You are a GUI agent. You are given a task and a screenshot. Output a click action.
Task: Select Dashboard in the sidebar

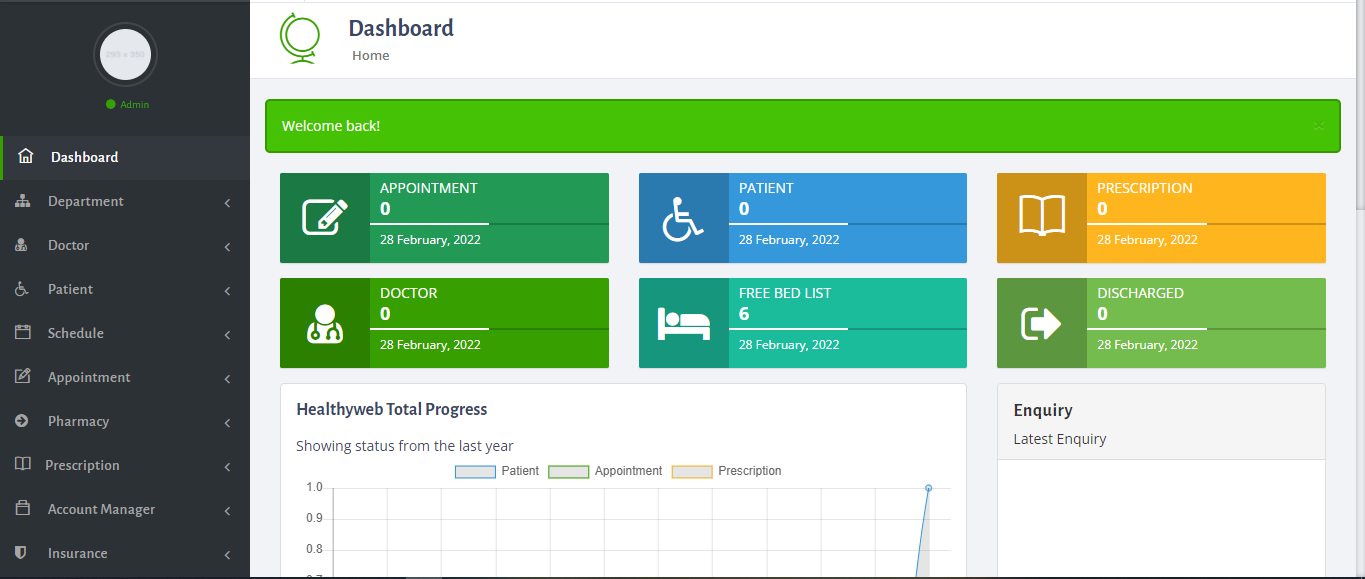pyautogui.click(x=84, y=157)
